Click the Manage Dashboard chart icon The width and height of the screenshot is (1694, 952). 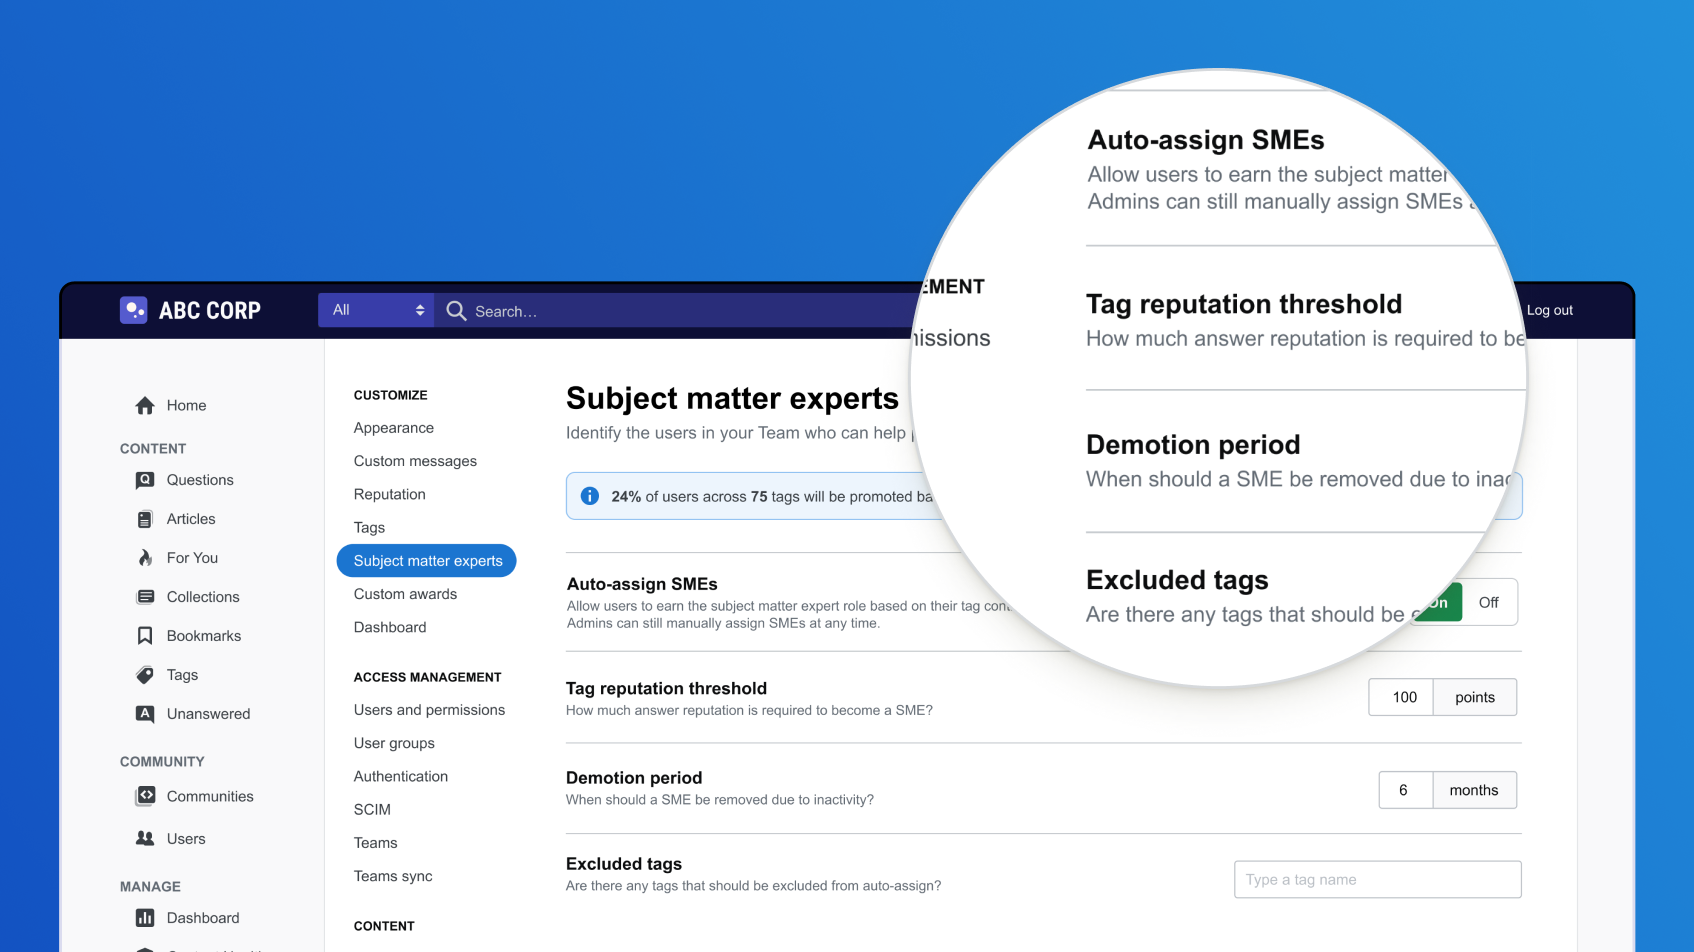145,918
